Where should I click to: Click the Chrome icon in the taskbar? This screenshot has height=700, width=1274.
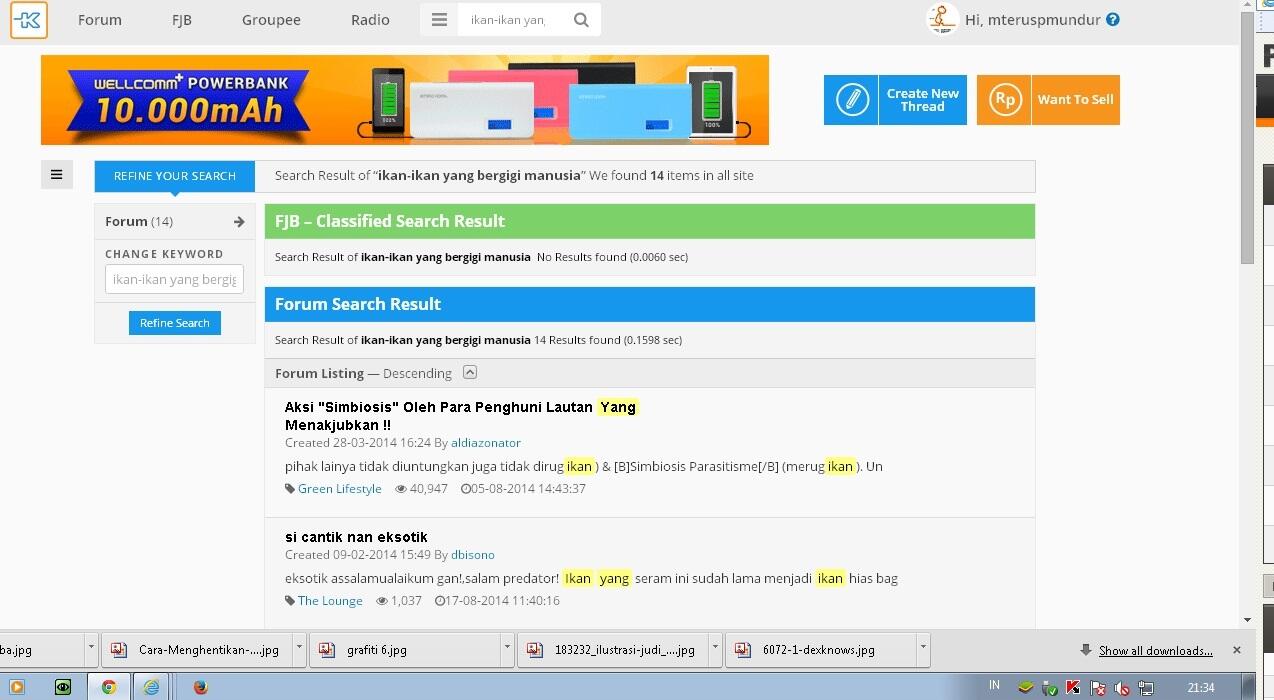[x=109, y=687]
